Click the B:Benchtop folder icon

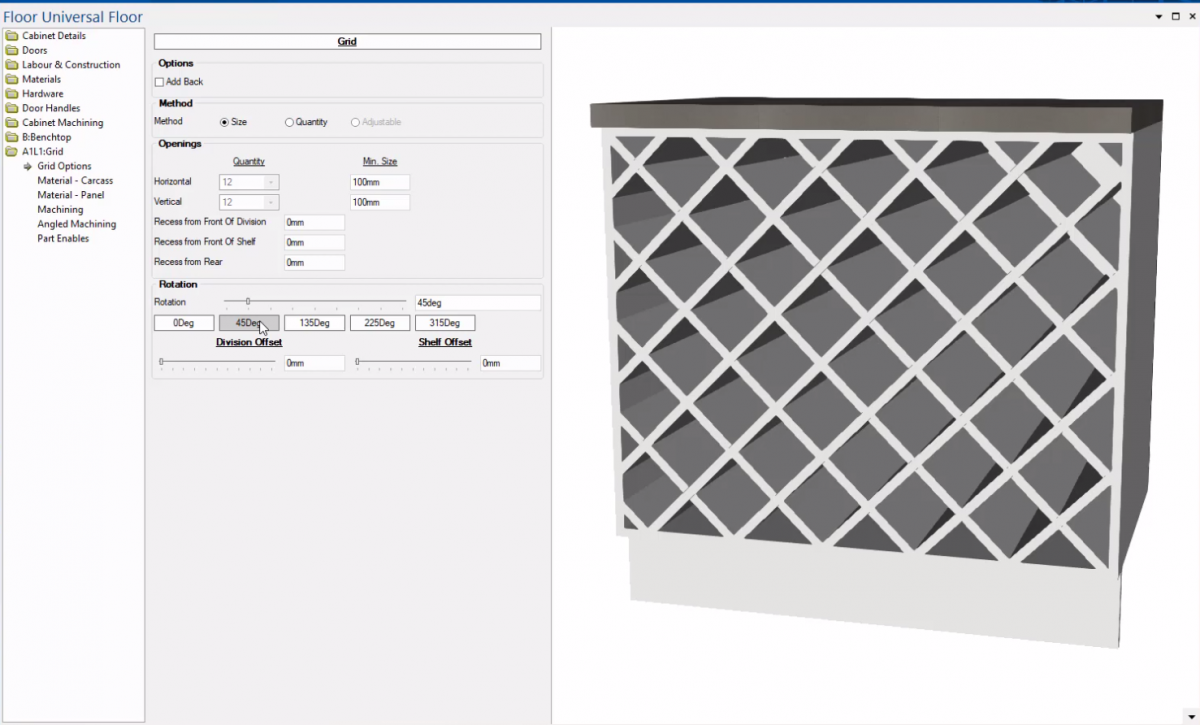(x=12, y=137)
